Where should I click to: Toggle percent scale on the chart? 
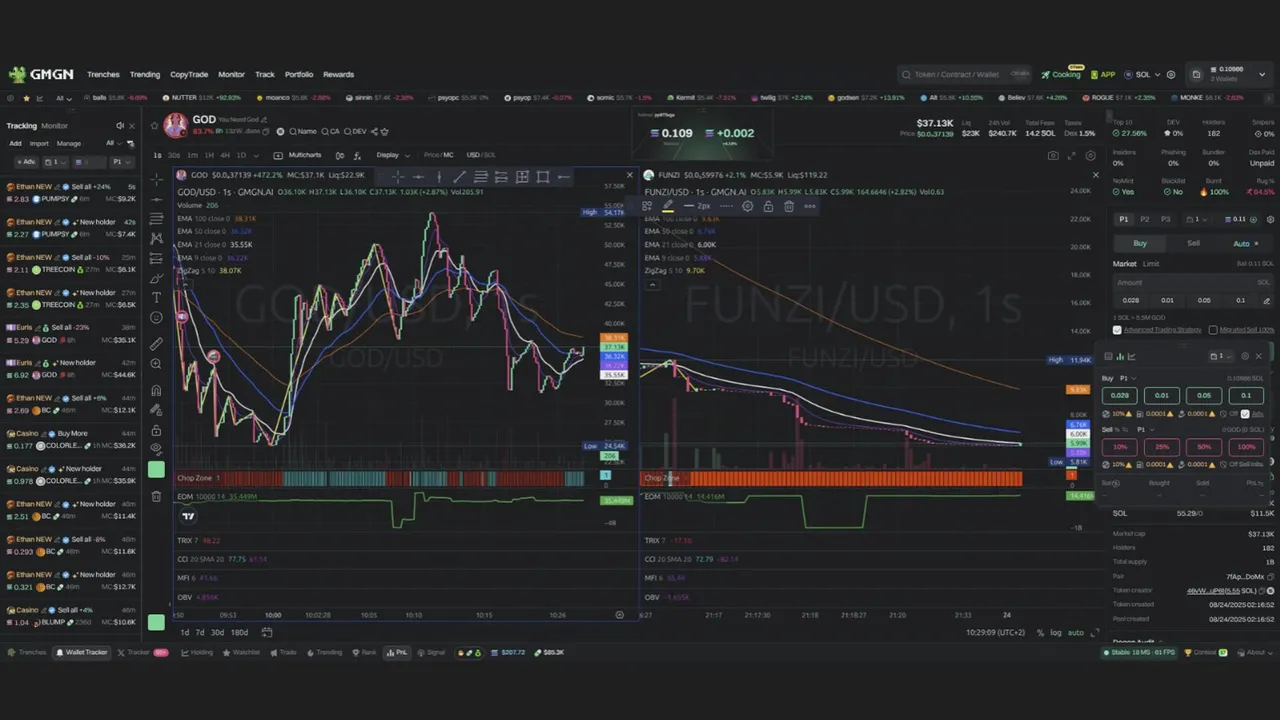(1040, 633)
